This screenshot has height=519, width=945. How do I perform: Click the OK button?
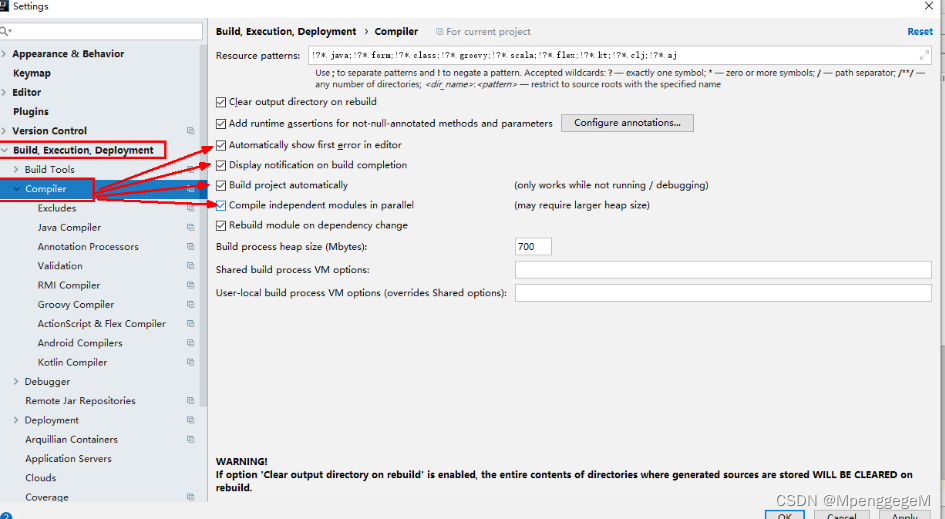tap(785, 515)
